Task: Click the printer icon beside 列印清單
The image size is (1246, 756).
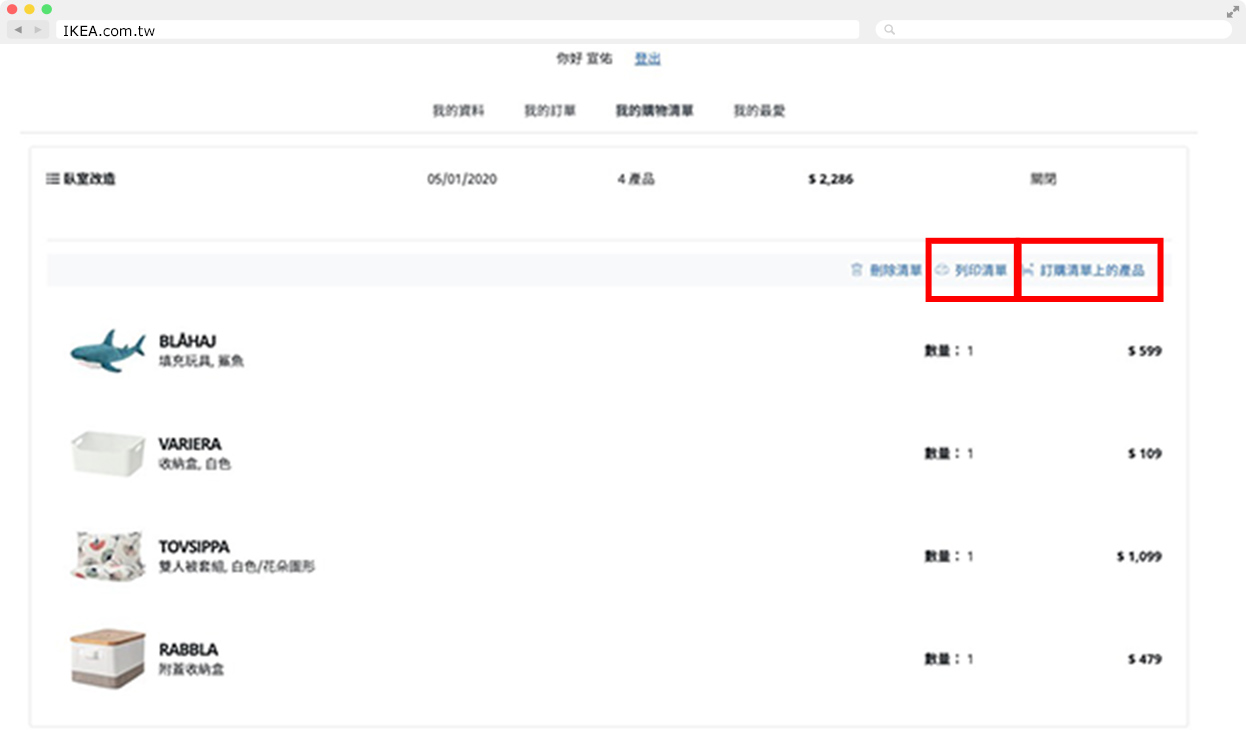Action: 941,270
